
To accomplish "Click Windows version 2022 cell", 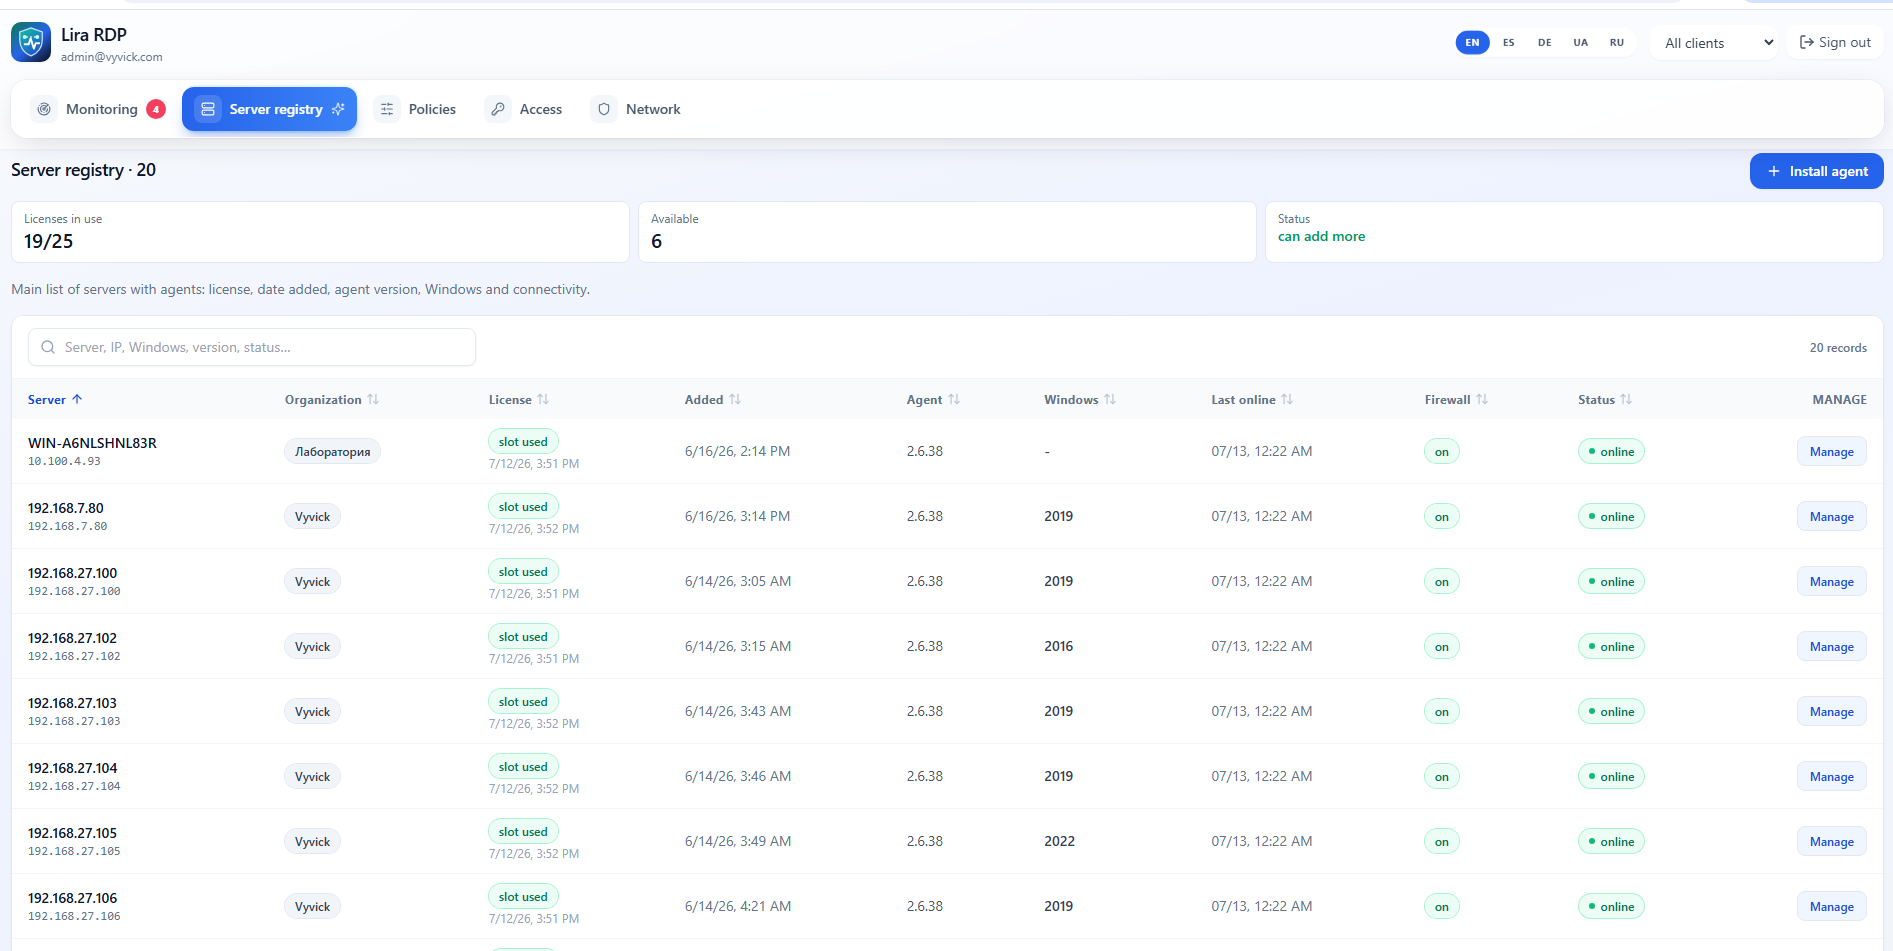I will pos(1059,841).
